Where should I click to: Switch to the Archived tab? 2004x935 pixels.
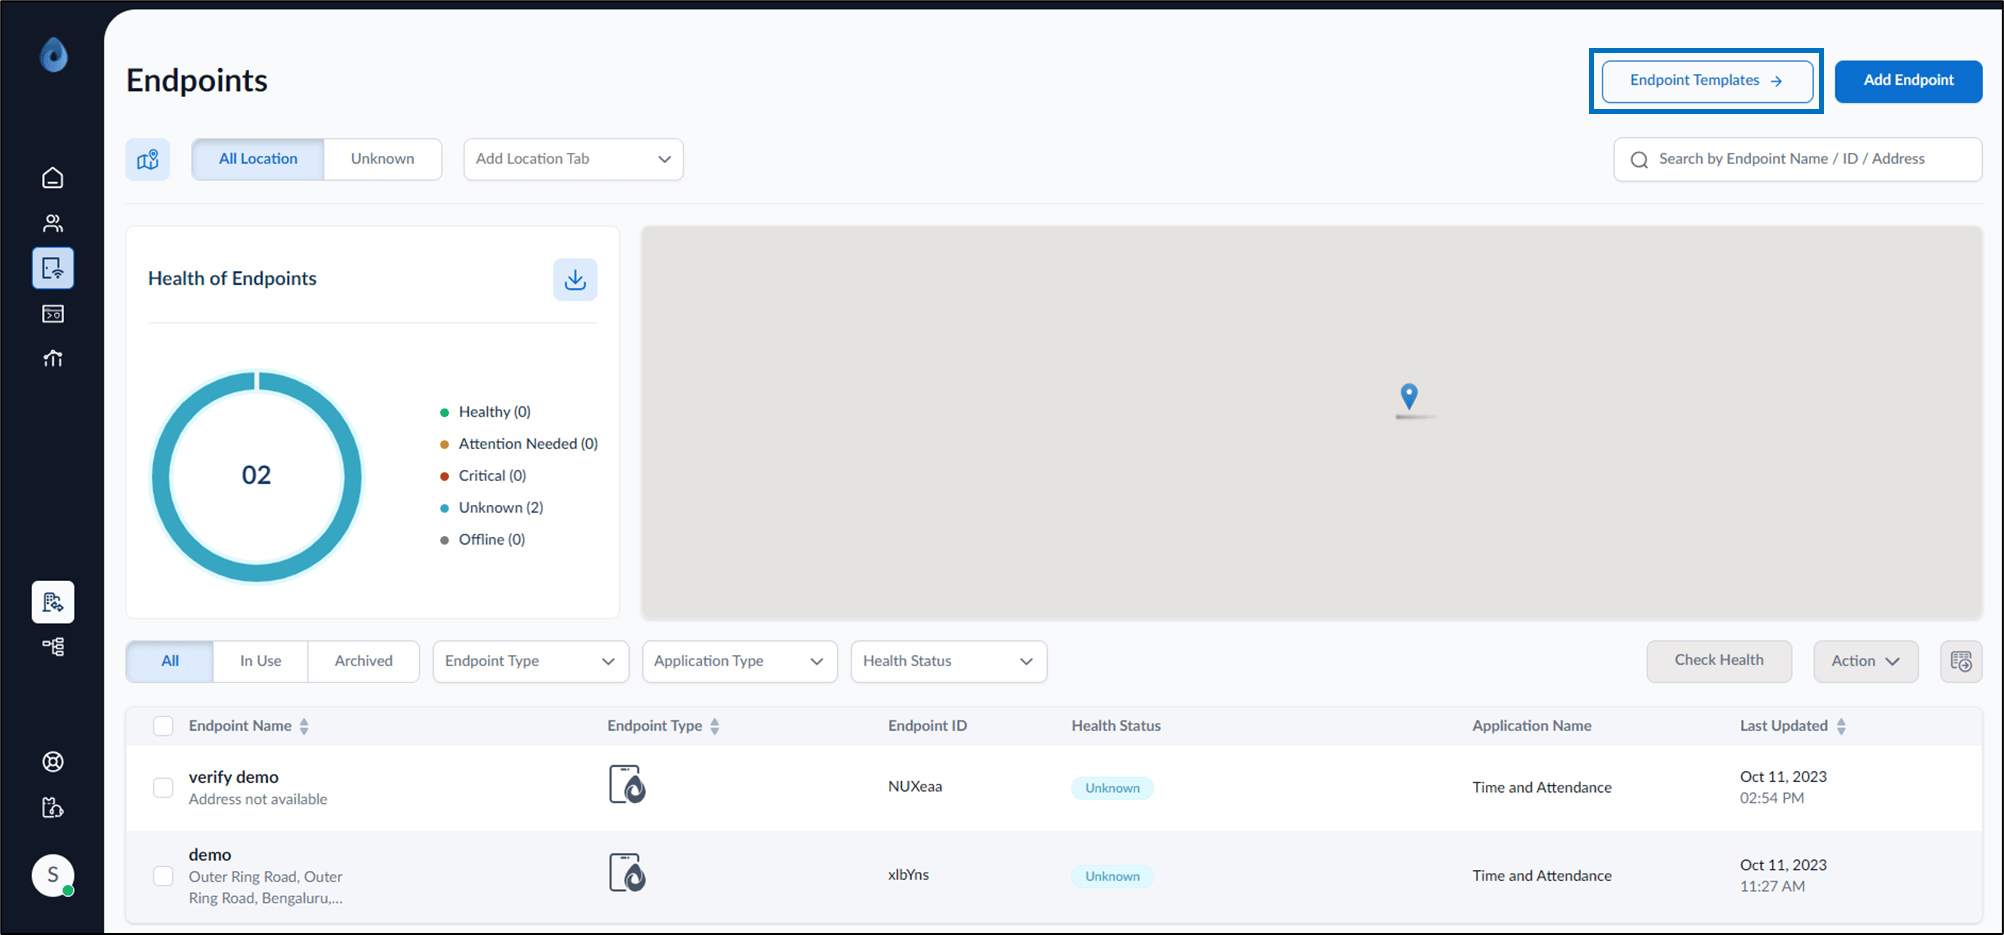[x=364, y=661]
